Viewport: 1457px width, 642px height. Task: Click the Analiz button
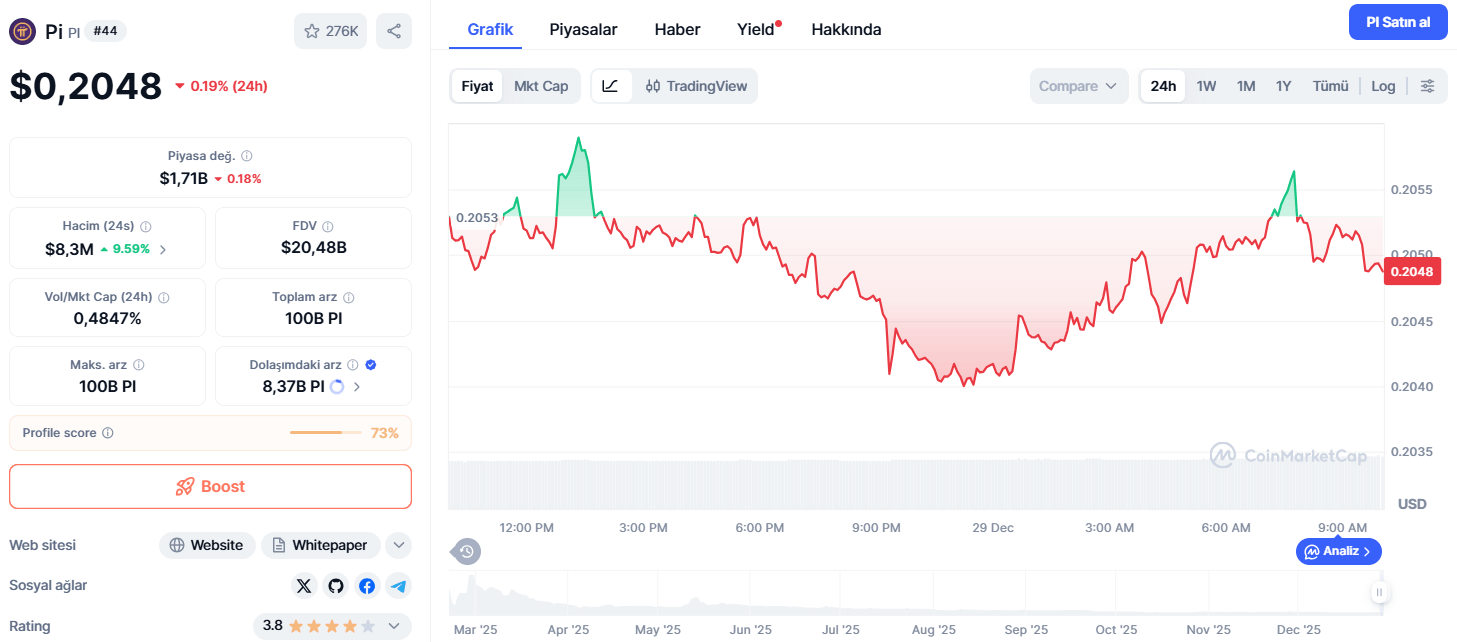pos(1339,551)
